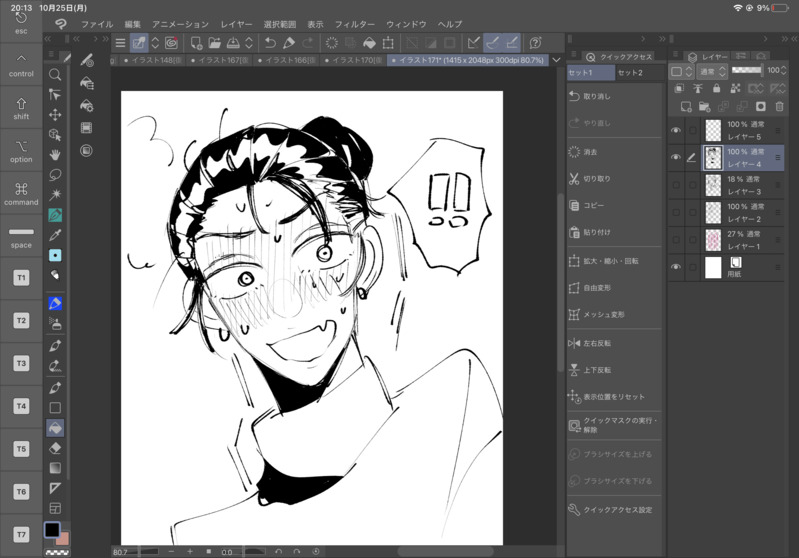Open the layer color dropdown in Layer panel
This screenshot has width=799, height=558.
(x=681, y=71)
